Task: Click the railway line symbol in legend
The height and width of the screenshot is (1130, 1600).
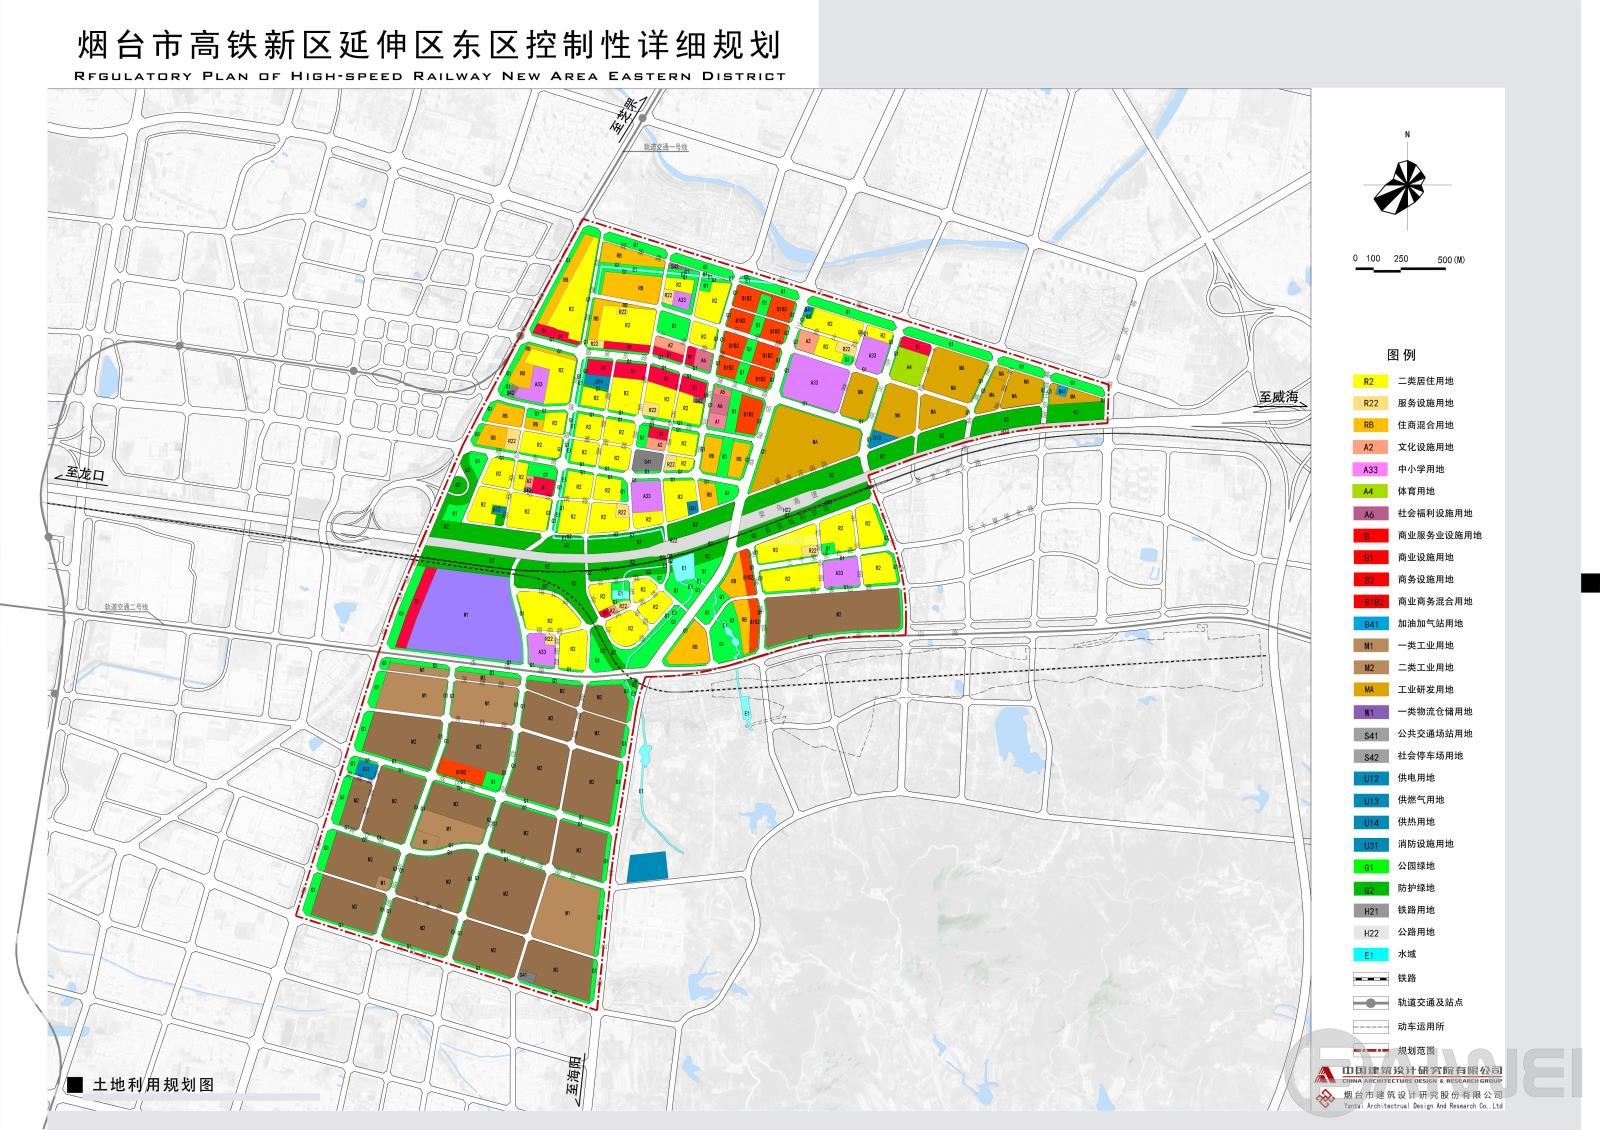Action: [x=1369, y=980]
